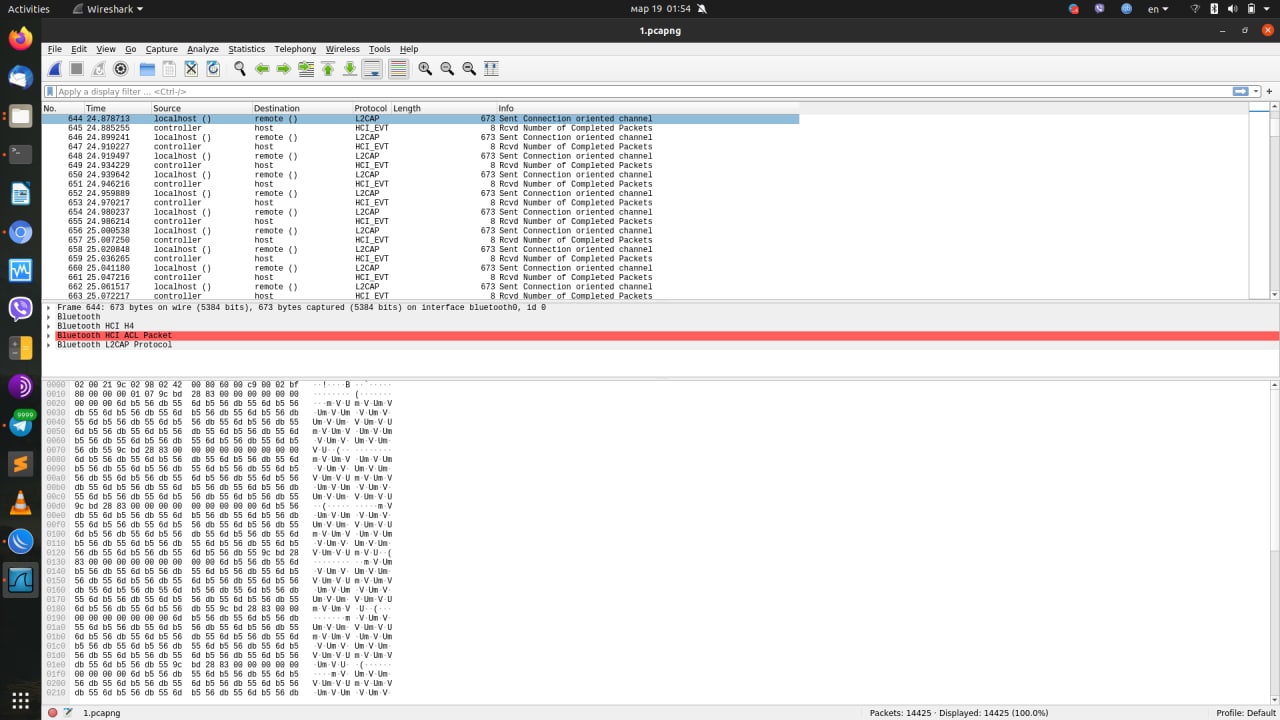Open the View menu
The width and height of the screenshot is (1280, 720).
(x=106, y=49)
